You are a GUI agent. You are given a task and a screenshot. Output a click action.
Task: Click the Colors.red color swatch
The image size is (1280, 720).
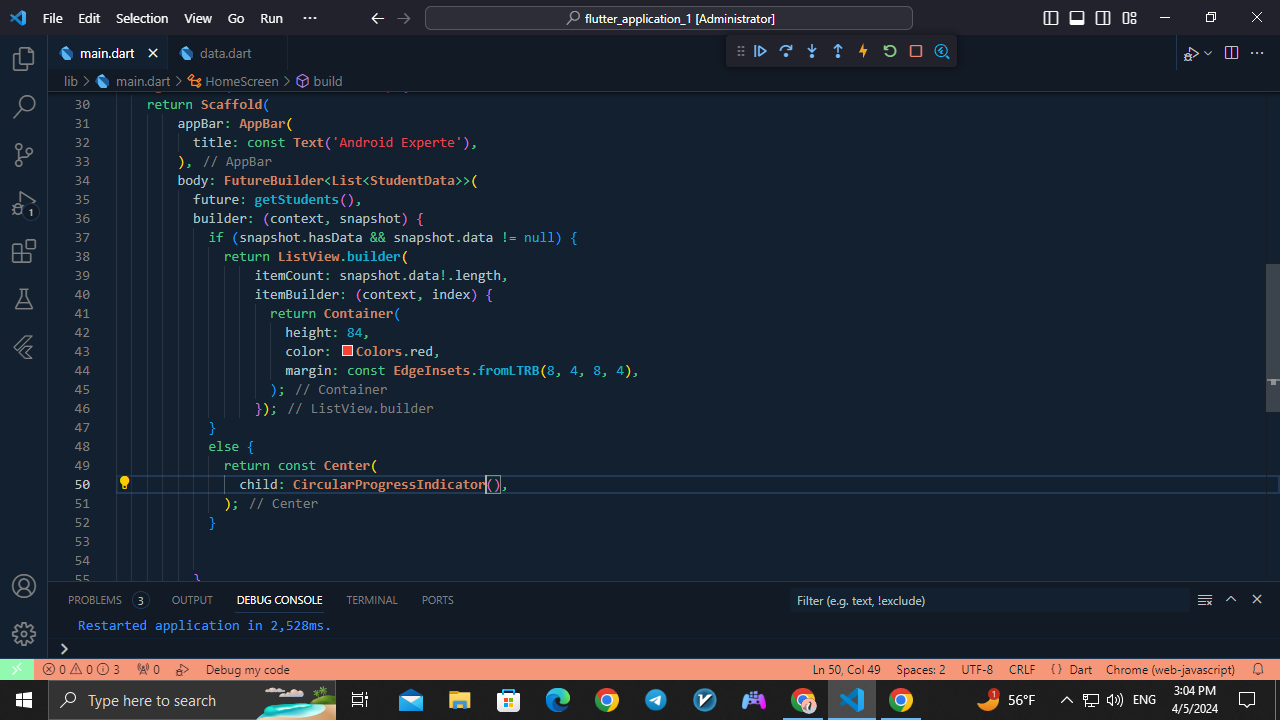347,351
